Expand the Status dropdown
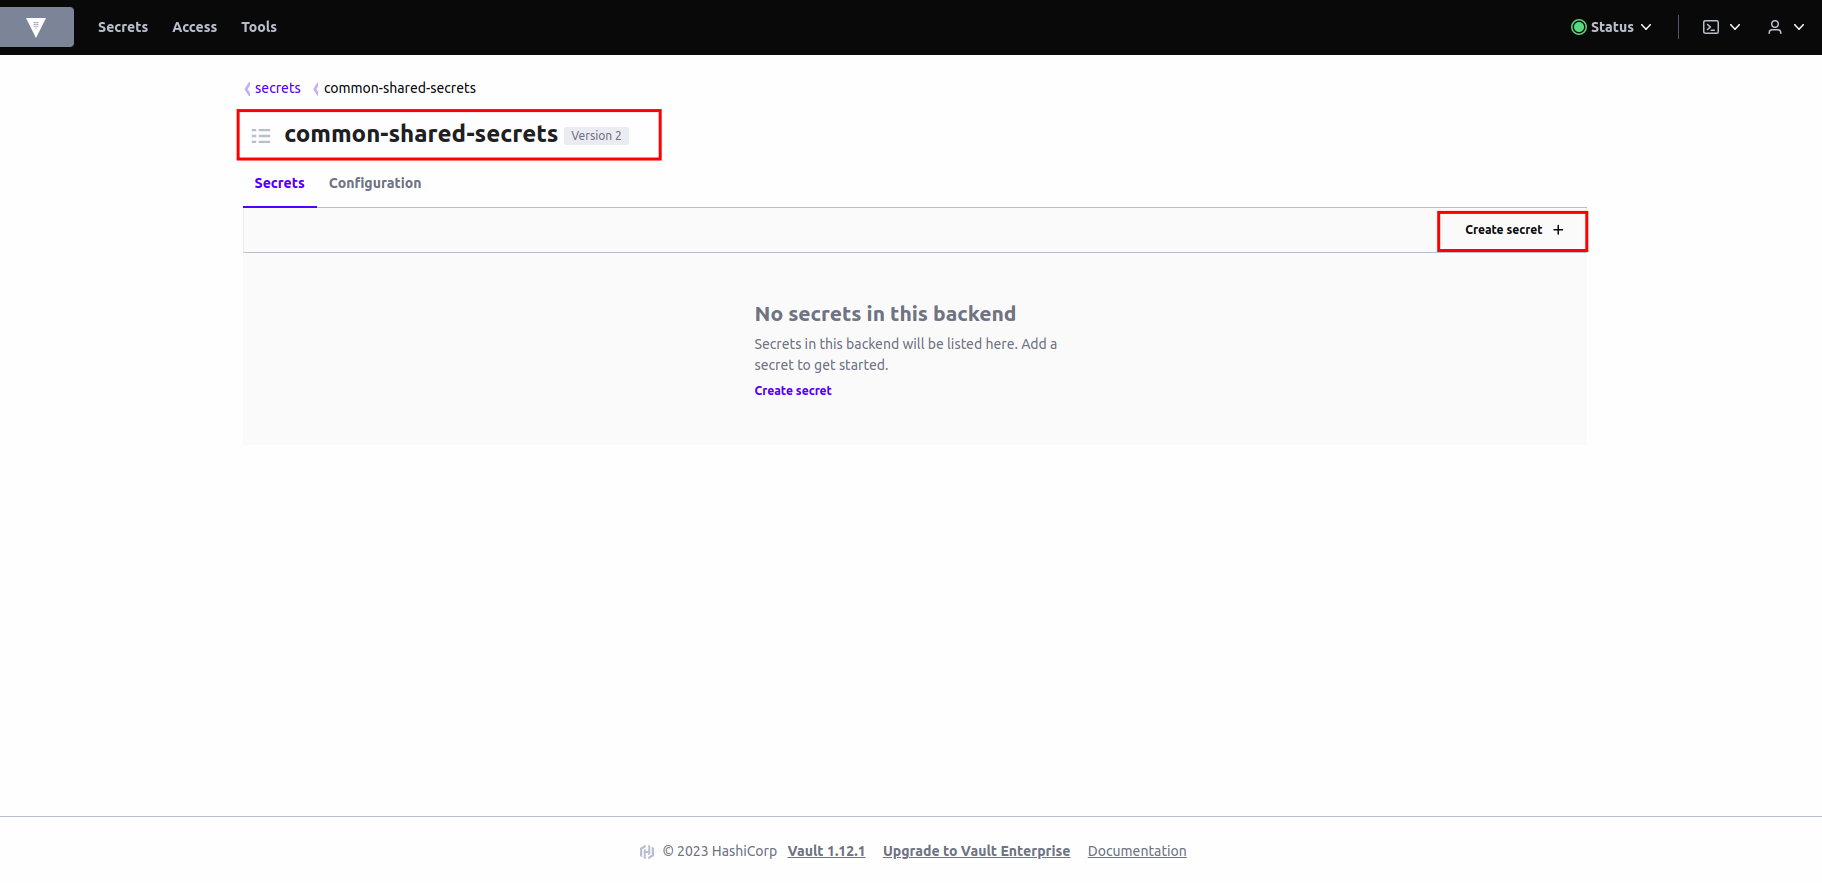The width and height of the screenshot is (1822, 883). point(1611,27)
